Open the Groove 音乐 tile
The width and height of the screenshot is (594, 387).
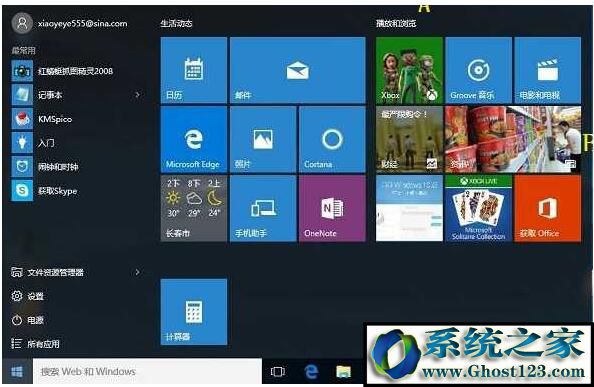coord(478,70)
